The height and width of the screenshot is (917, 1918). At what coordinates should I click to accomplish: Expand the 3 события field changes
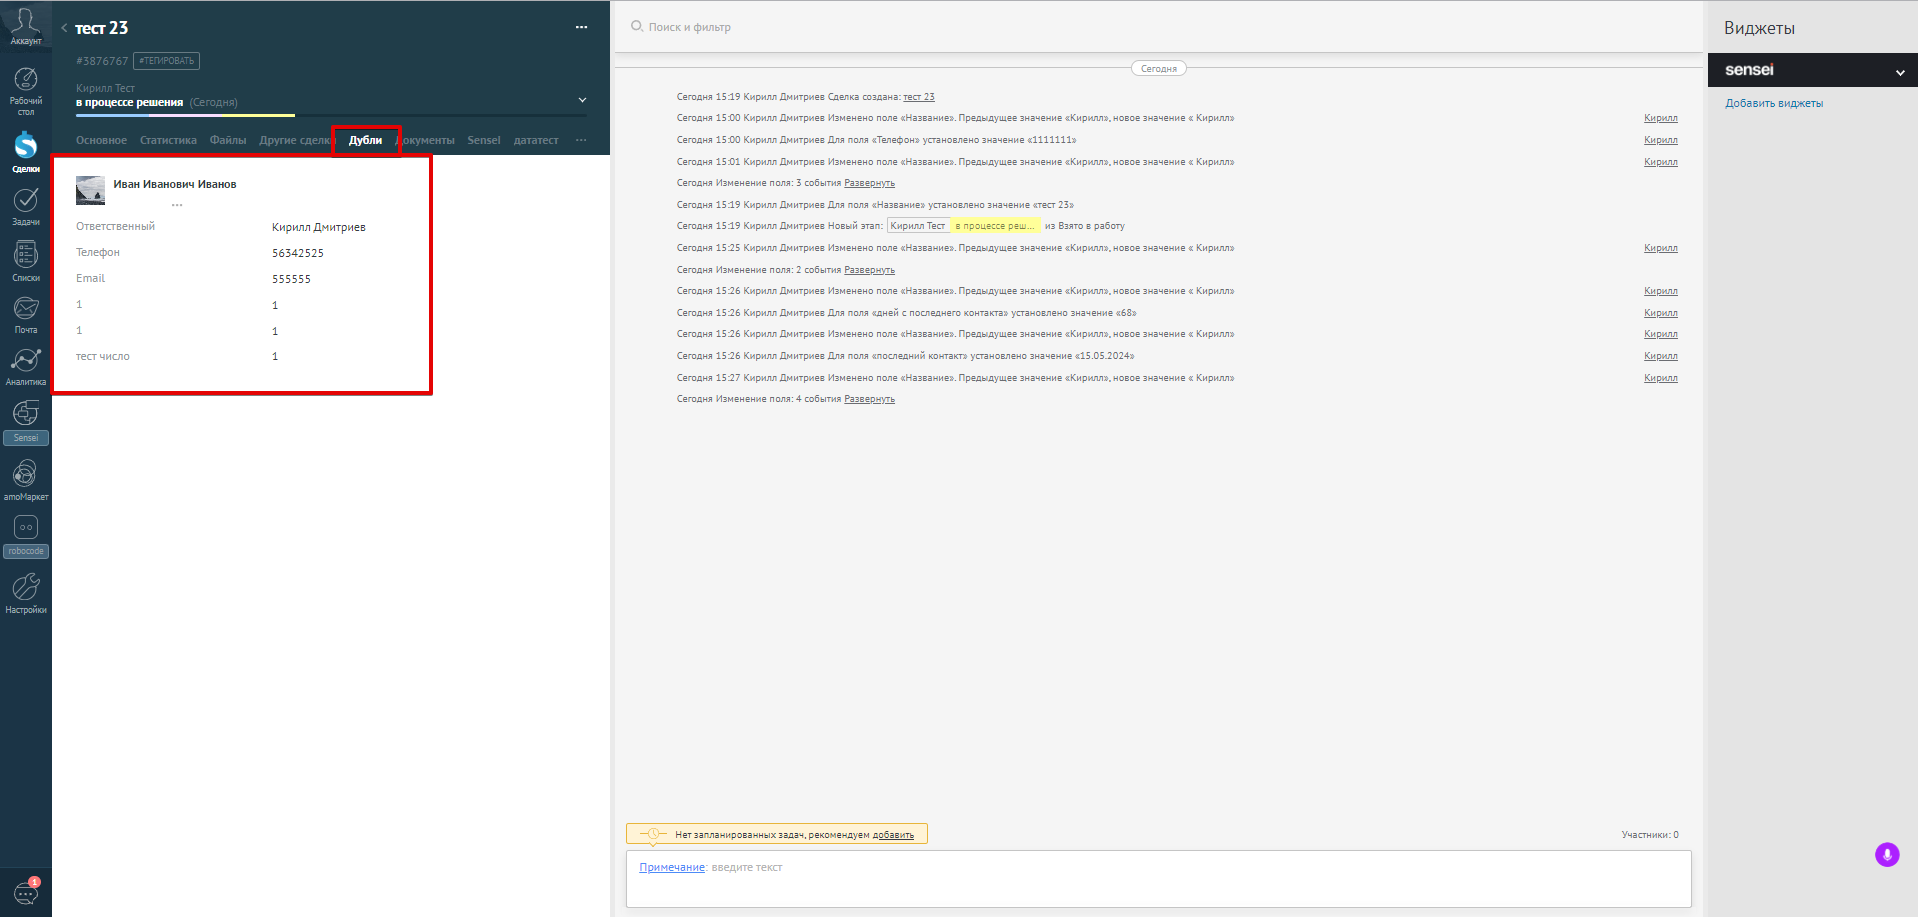pos(869,183)
